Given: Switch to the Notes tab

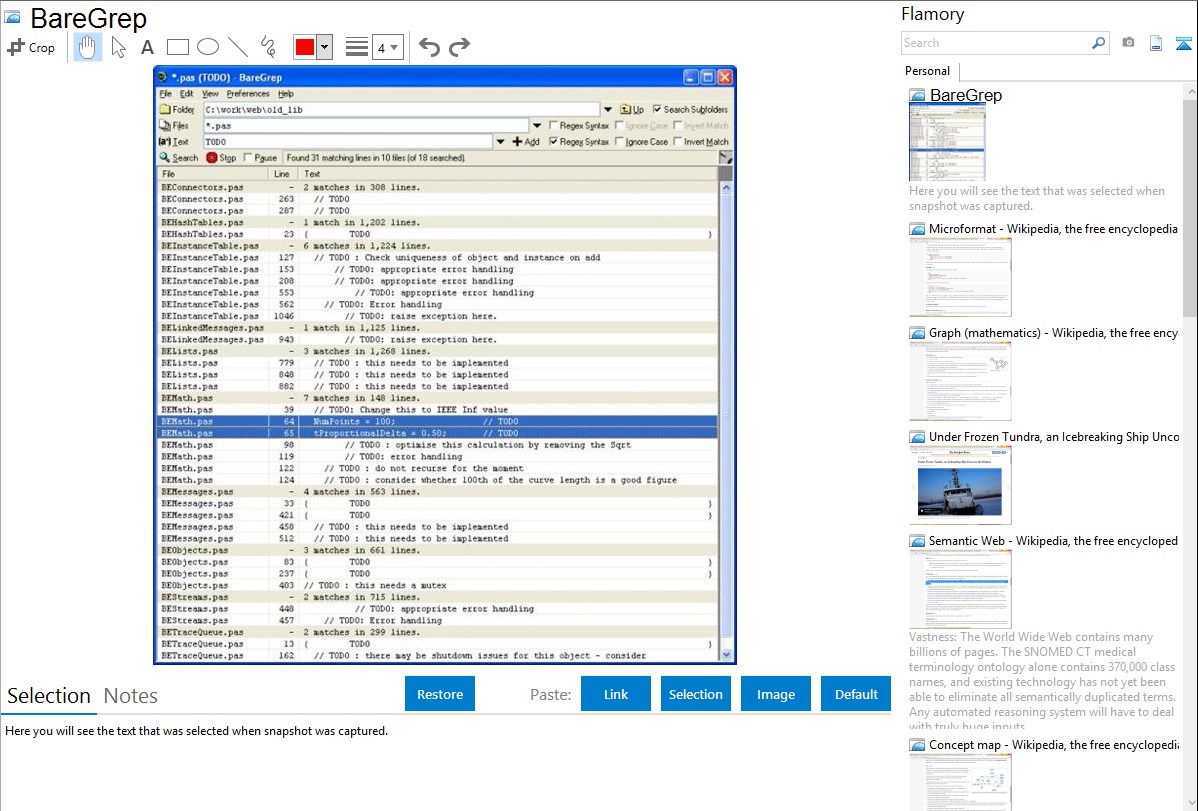Looking at the screenshot, I should pyautogui.click(x=131, y=696).
